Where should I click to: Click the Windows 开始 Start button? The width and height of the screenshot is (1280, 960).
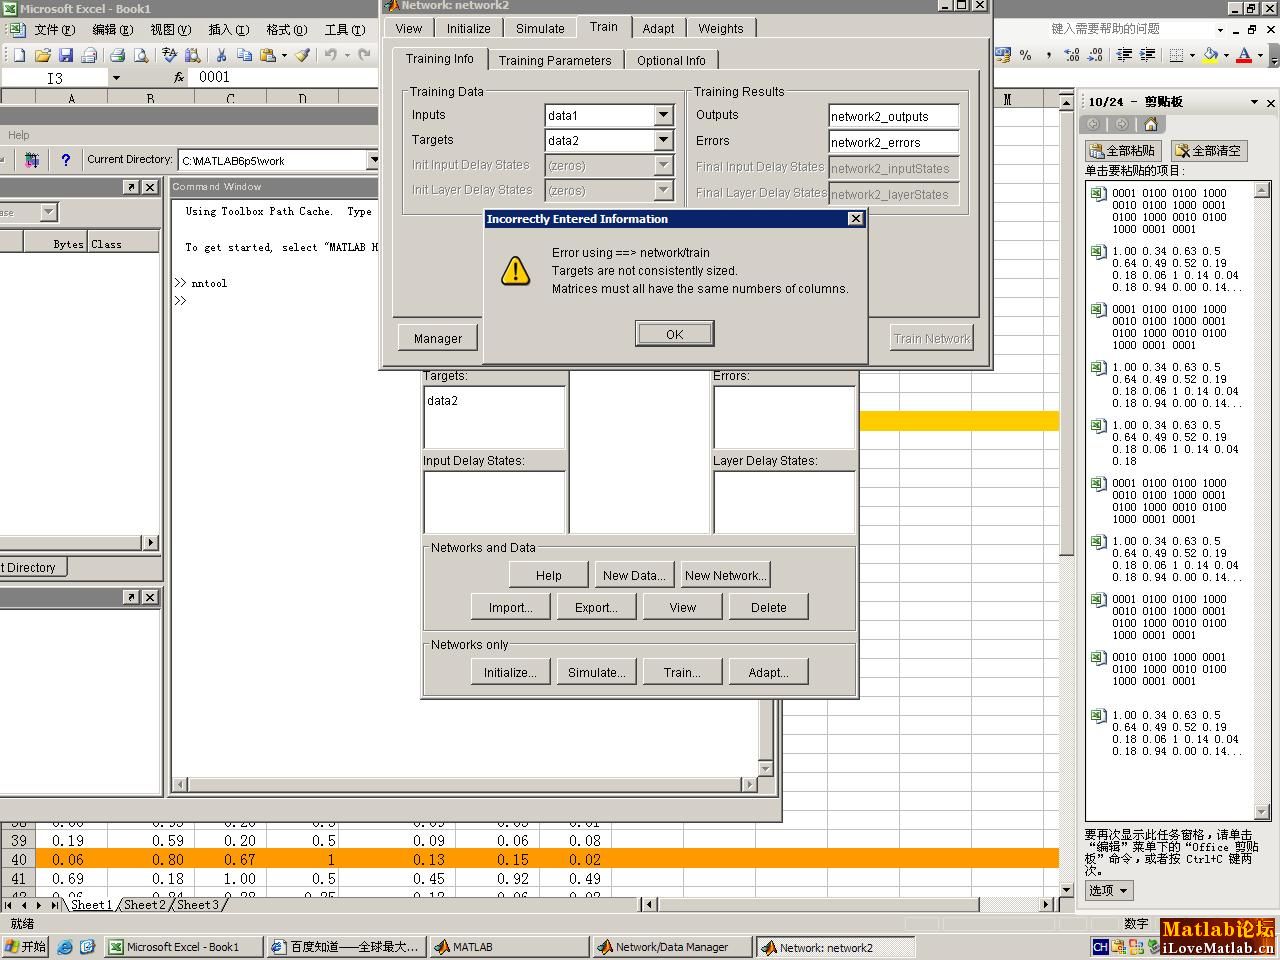coord(26,946)
